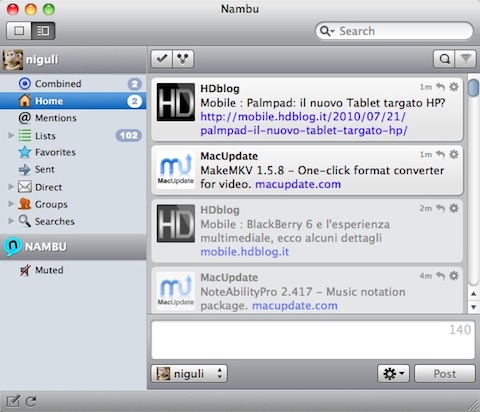Screen dimensions: 480x412
Task: Click the Mentions @ icon
Action: tap(25, 118)
